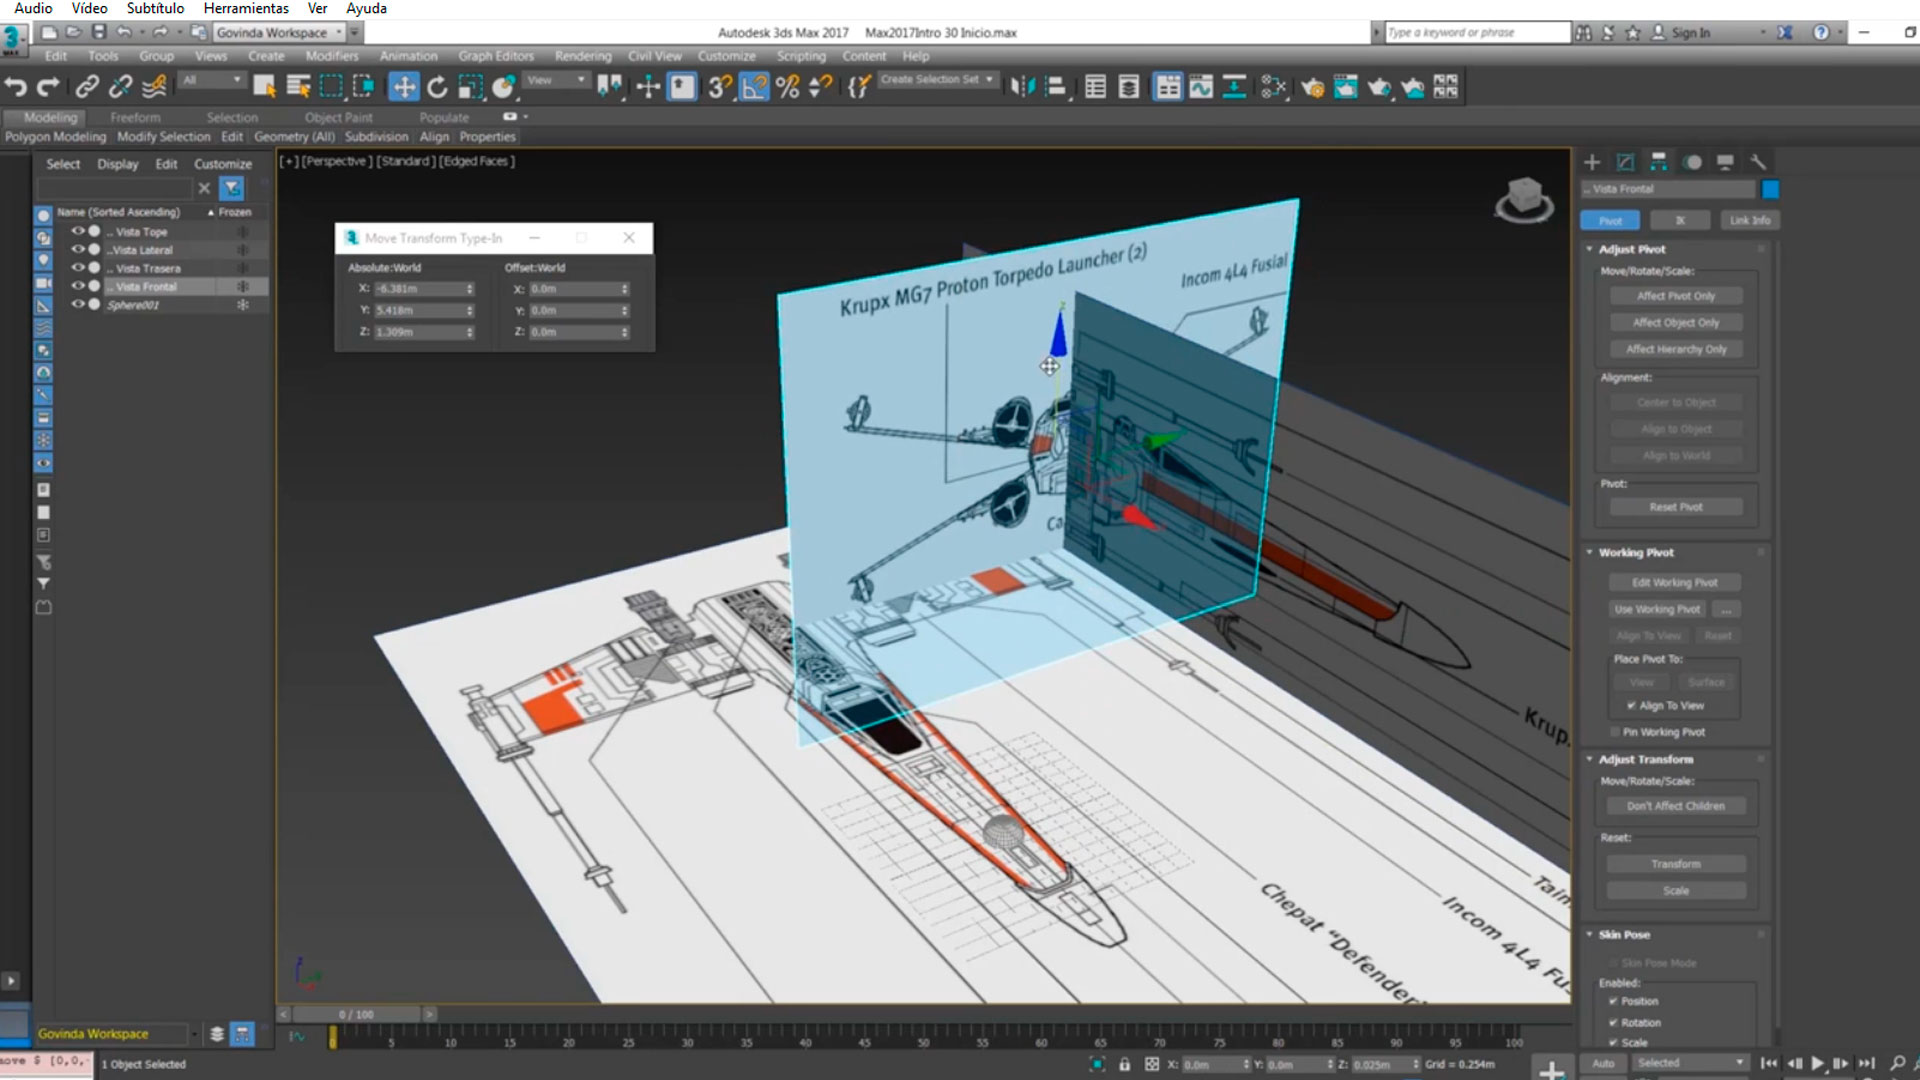Image resolution: width=1920 pixels, height=1080 pixels.
Task: Activate the Select and Rotate tool
Action: pos(437,87)
